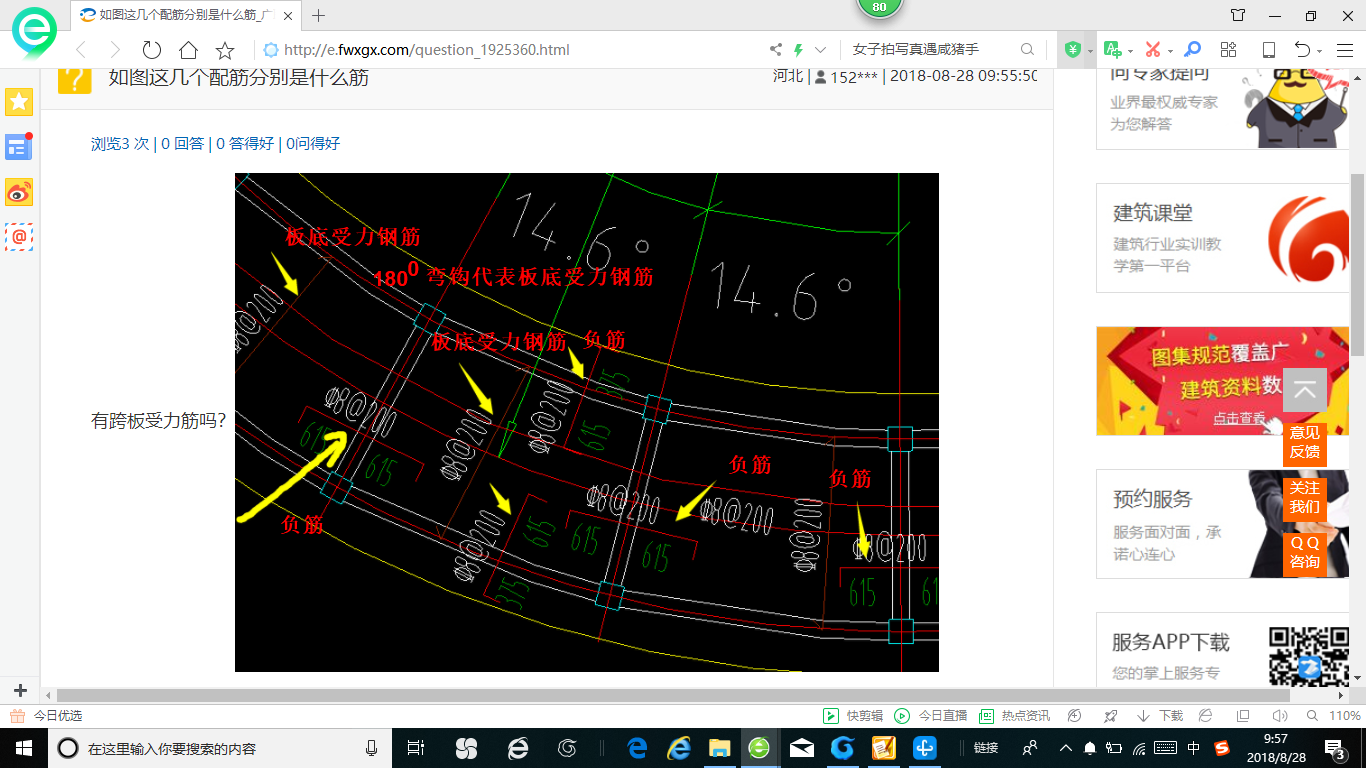The image size is (1366, 768).
Task: Click the back-to-top arrow button
Action: point(1304,390)
